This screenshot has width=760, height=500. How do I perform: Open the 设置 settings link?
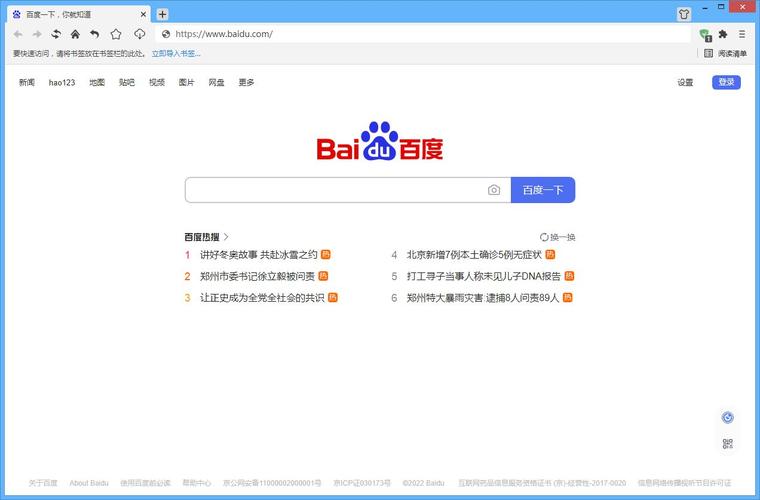point(685,82)
